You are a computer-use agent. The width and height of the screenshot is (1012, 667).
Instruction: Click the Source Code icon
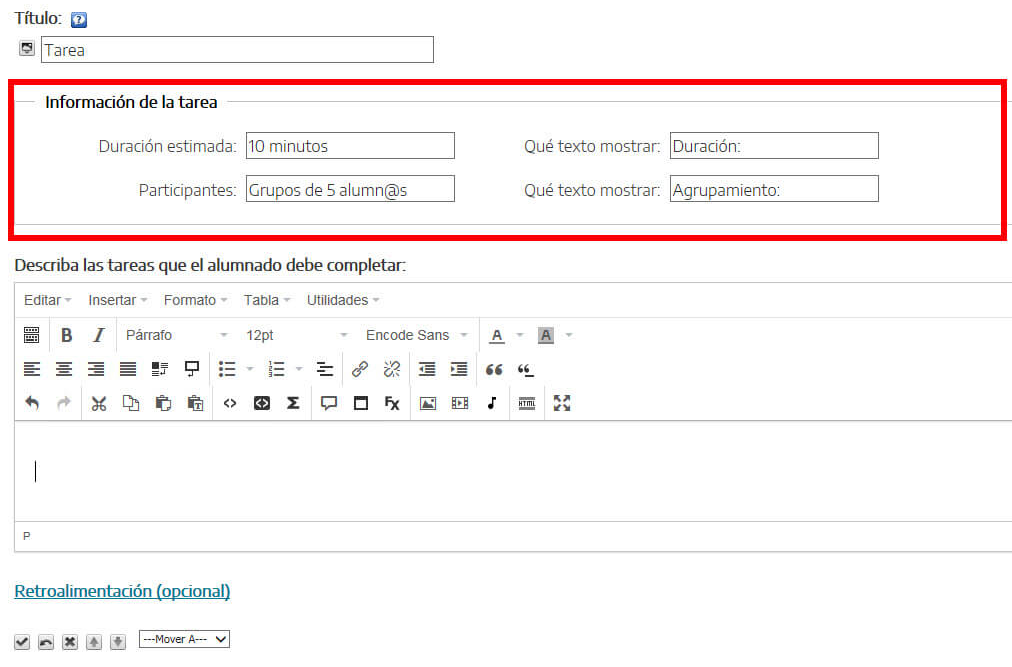[228, 403]
